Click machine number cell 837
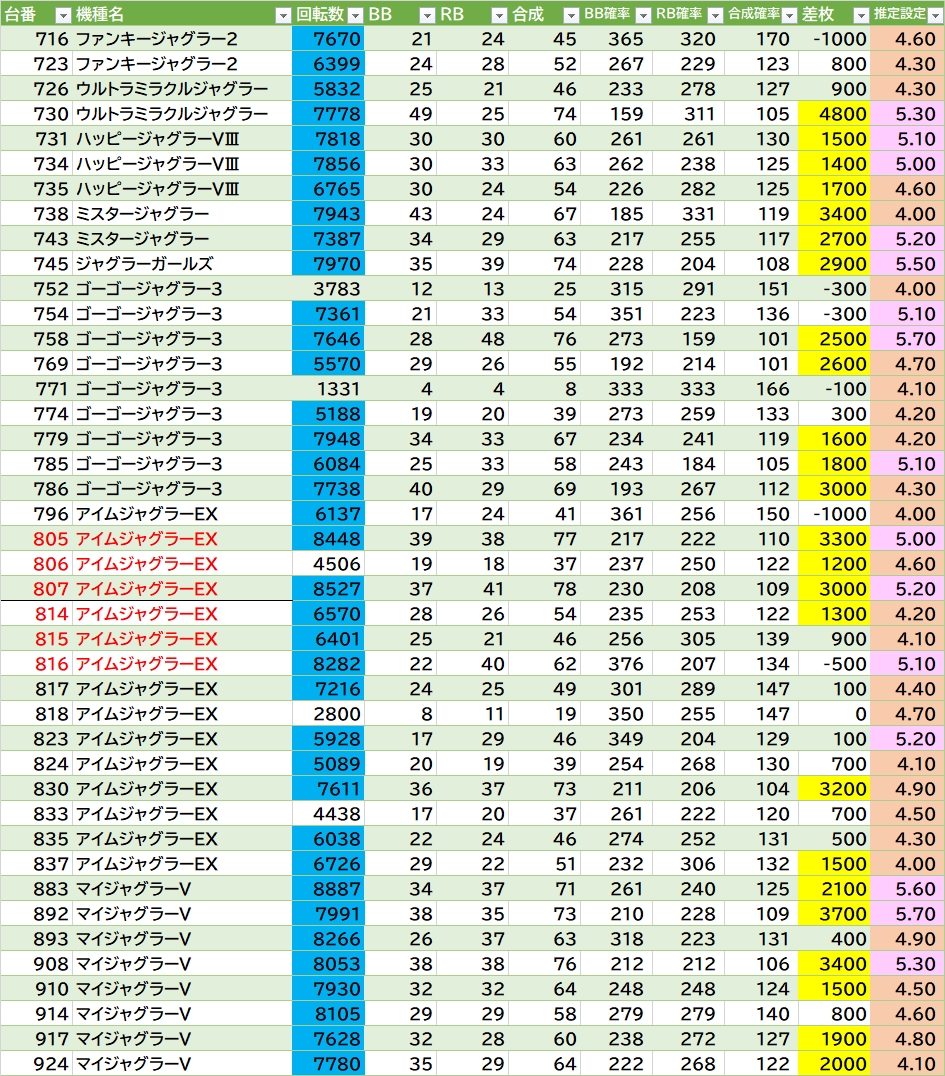 (x=36, y=864)
